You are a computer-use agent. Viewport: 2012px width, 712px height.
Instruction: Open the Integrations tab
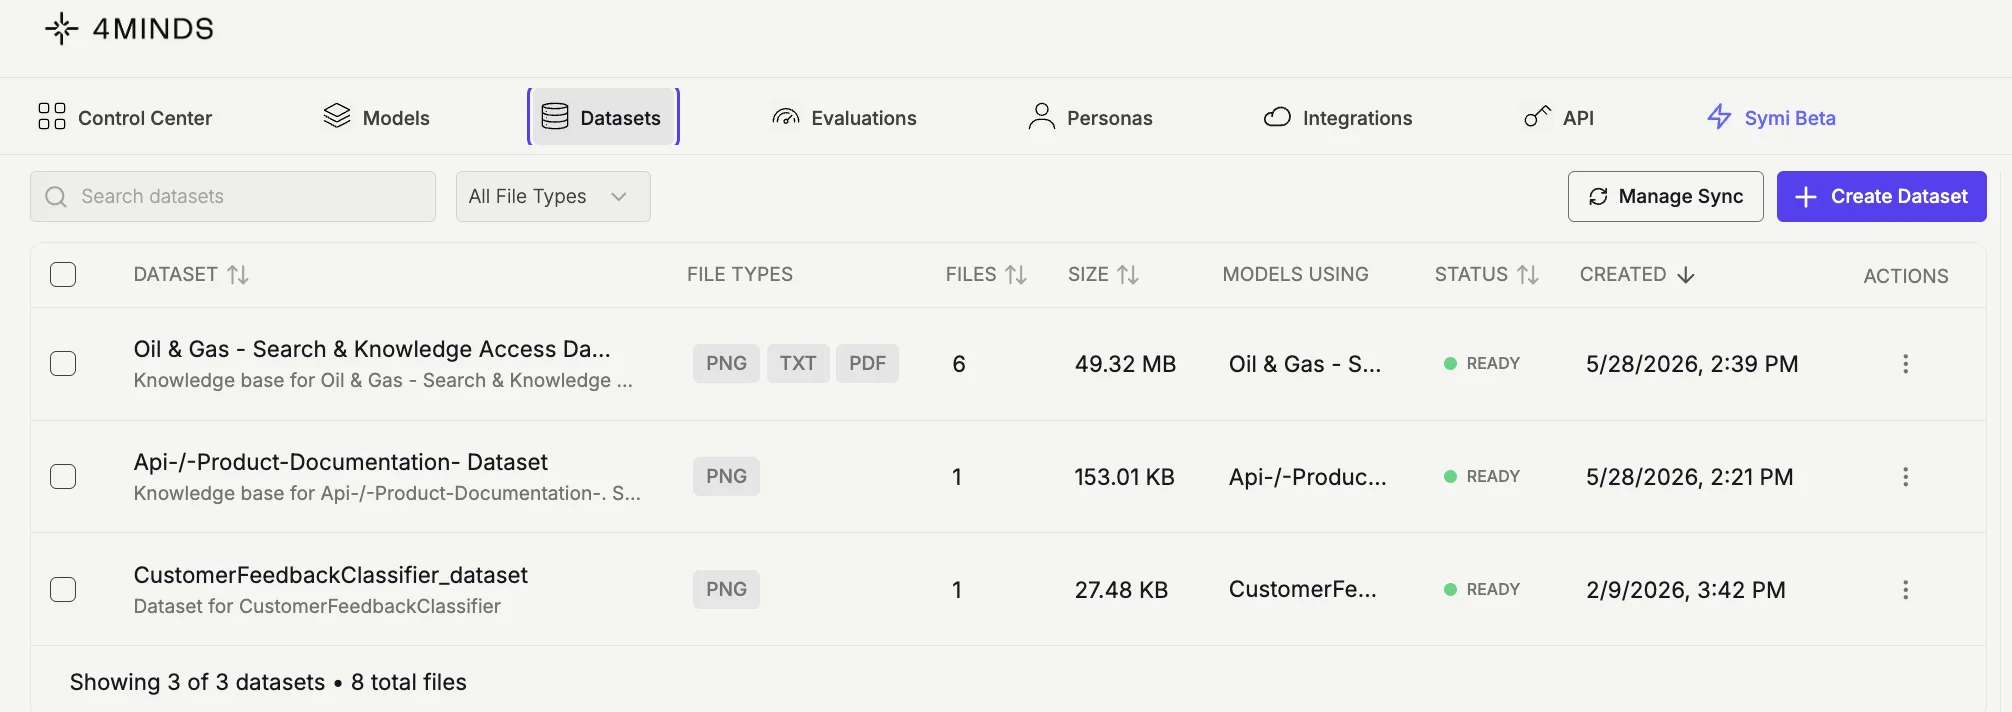click(1338, 117)
